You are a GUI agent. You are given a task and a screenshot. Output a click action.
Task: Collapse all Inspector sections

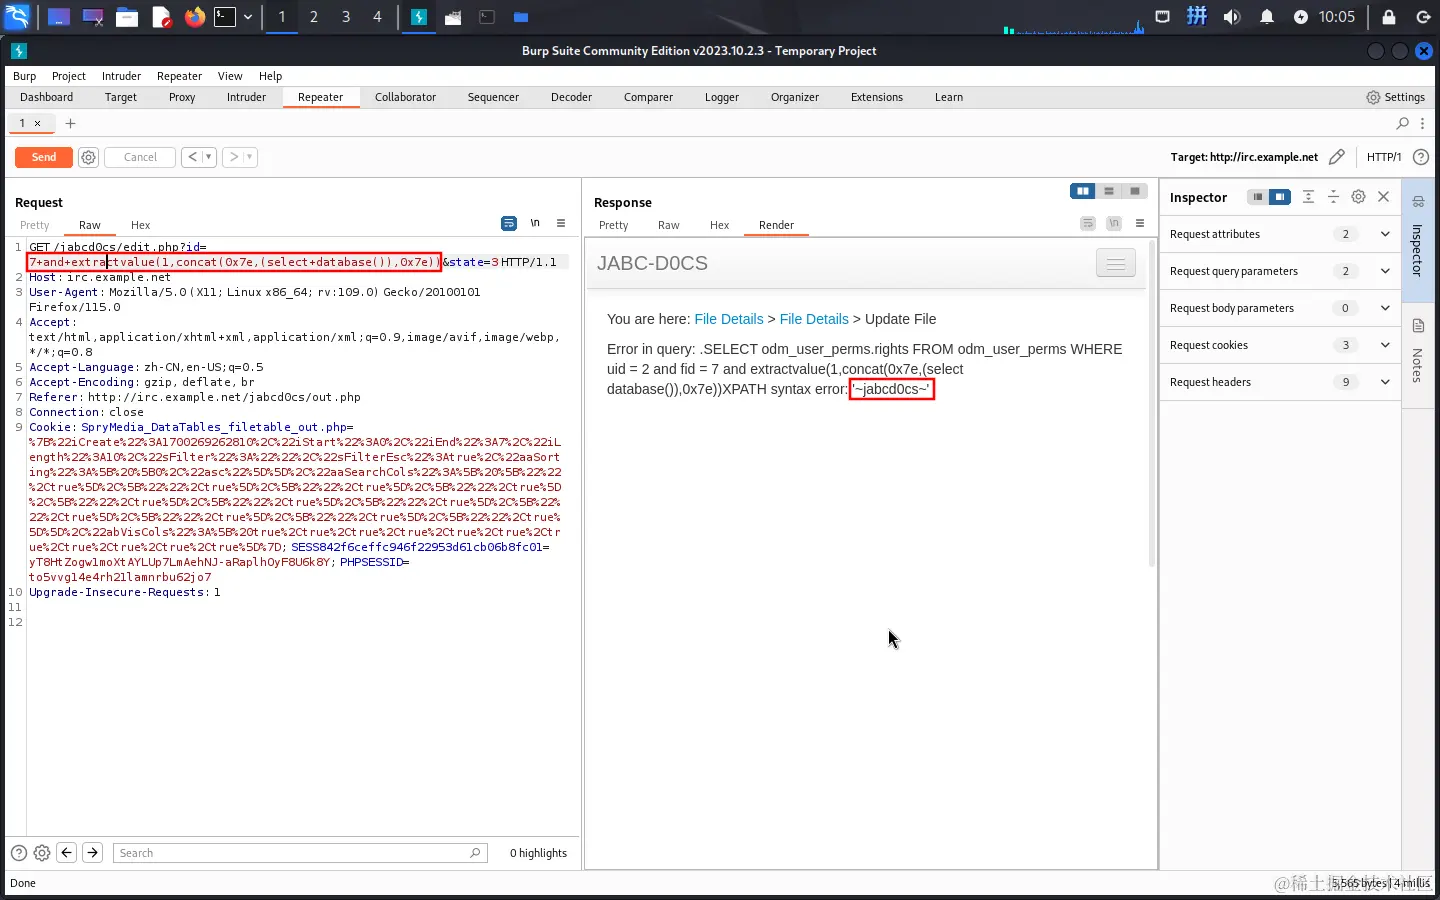pos(1333,197)
